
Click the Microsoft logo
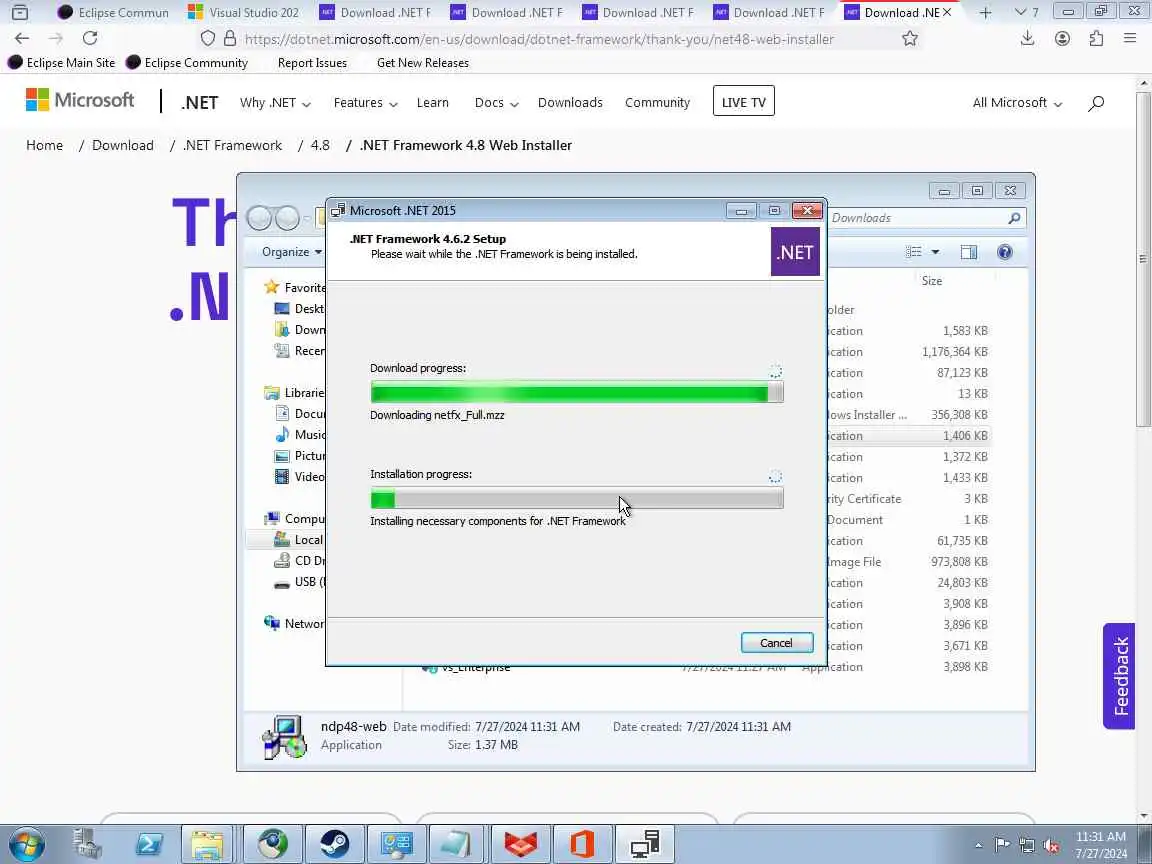tap(80, 100)
